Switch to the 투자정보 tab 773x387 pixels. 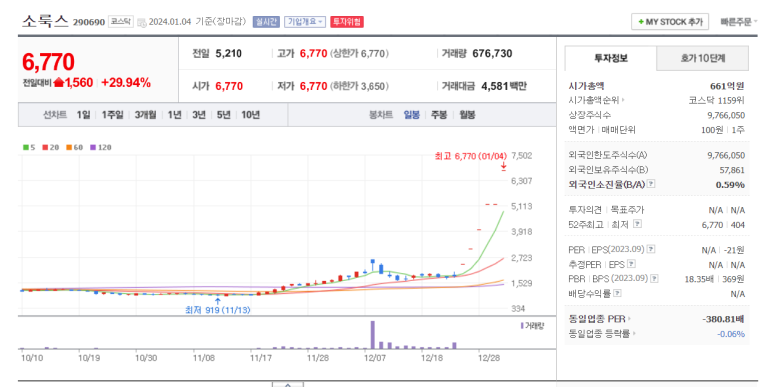point(611,58)
